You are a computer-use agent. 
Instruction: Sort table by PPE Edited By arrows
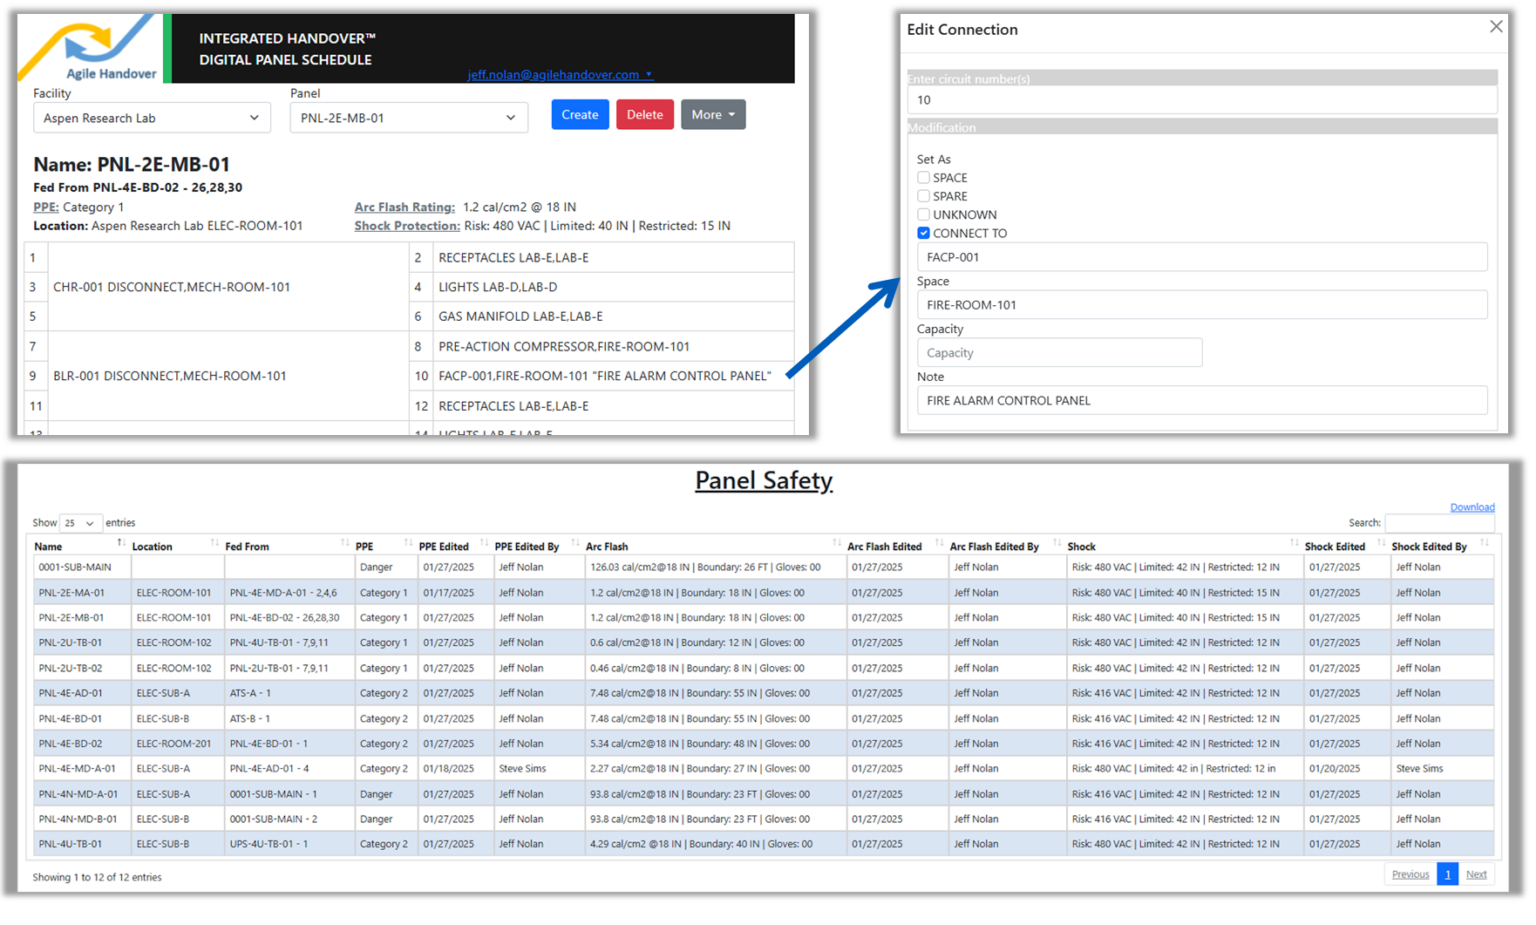[575, 543]
